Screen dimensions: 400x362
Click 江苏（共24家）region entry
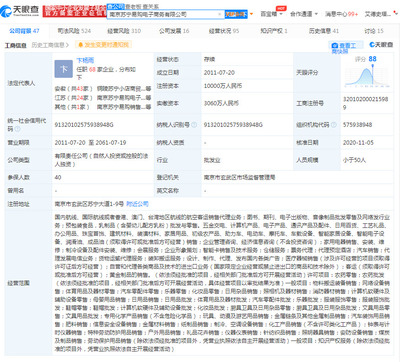74,98
